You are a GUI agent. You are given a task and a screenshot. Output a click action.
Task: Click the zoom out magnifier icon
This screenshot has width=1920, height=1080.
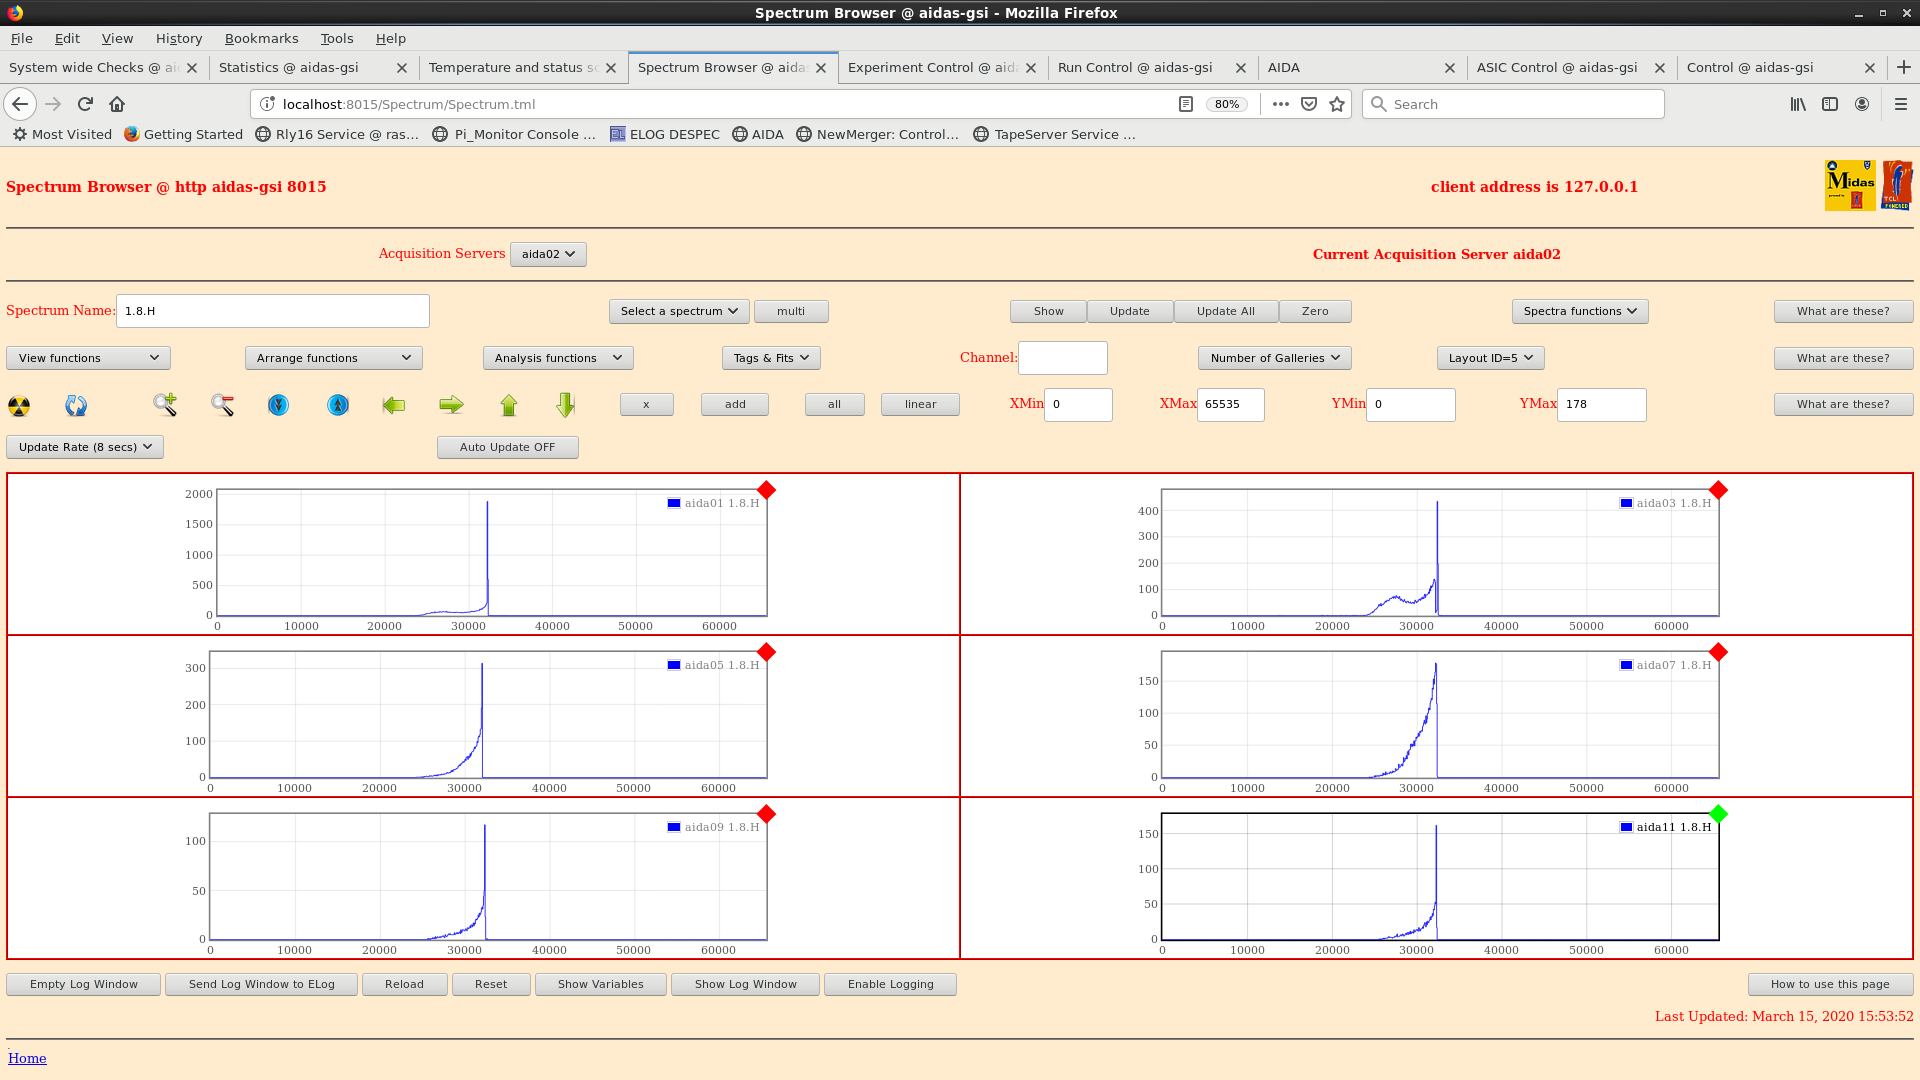222,405
